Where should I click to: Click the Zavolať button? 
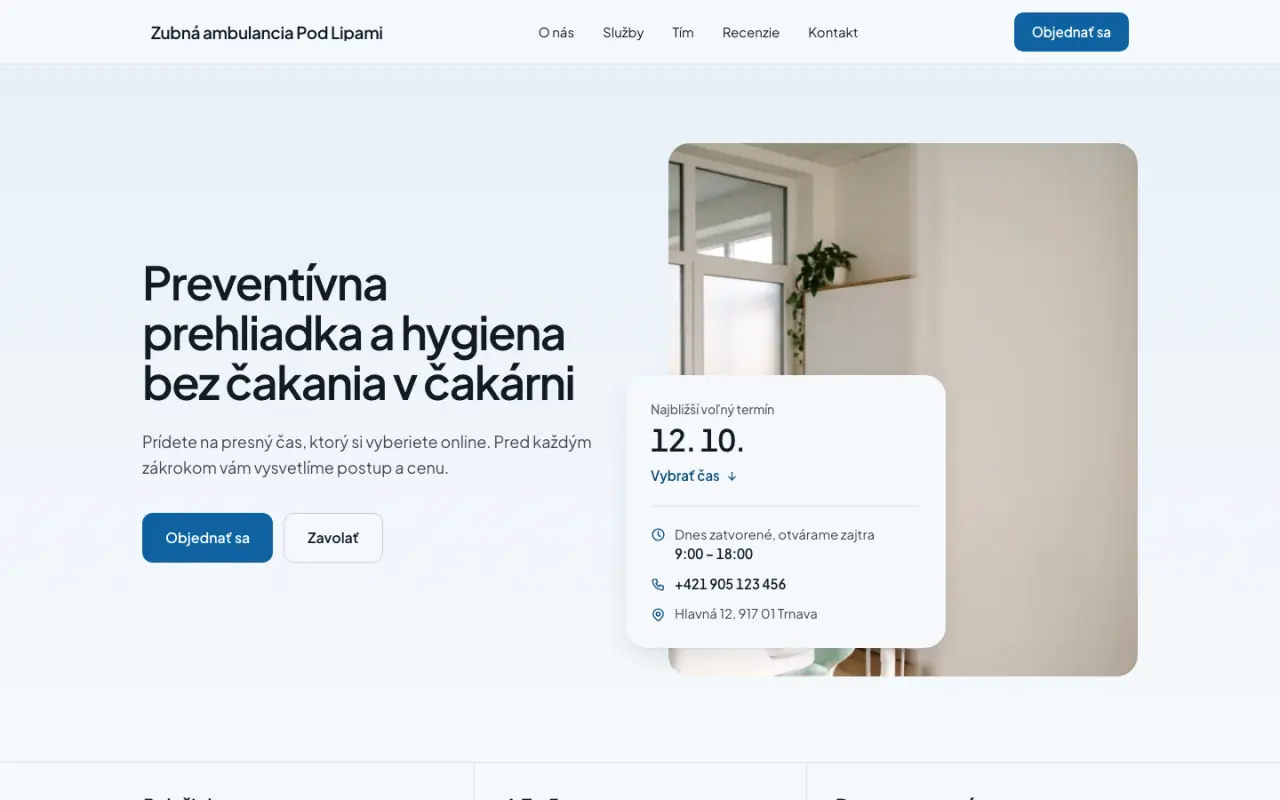pyautogui.click(x=333, y=538)
